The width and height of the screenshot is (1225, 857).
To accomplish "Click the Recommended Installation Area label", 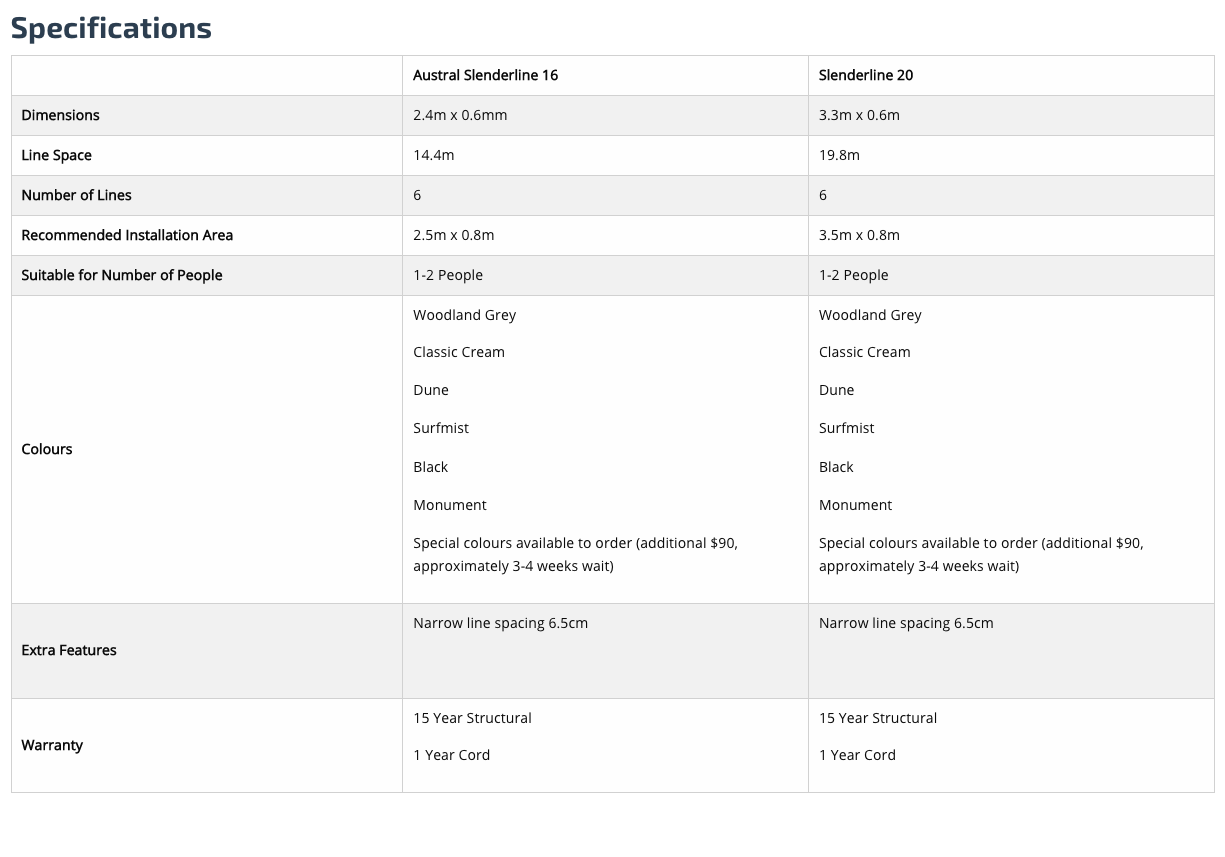I will coord(127,235).
